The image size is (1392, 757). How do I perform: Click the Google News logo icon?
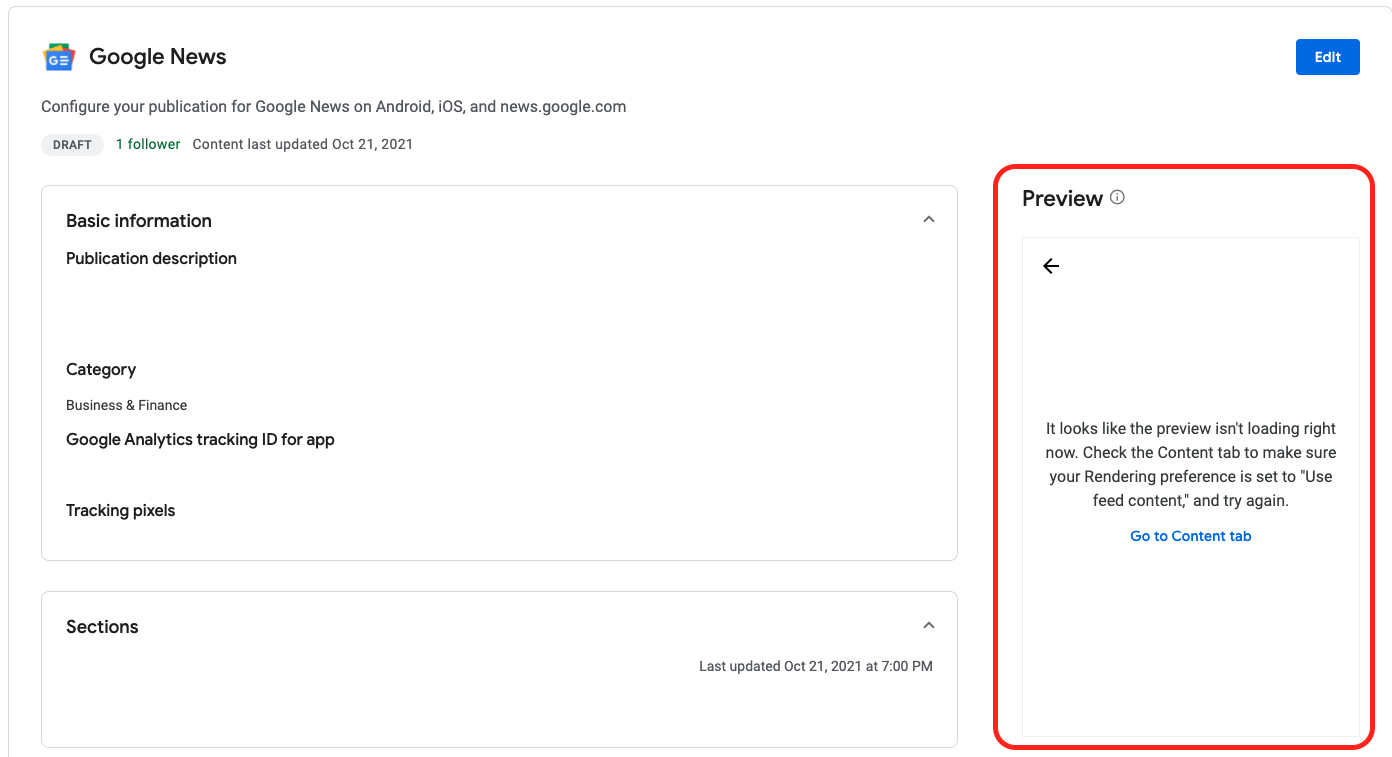click(59, 57)
